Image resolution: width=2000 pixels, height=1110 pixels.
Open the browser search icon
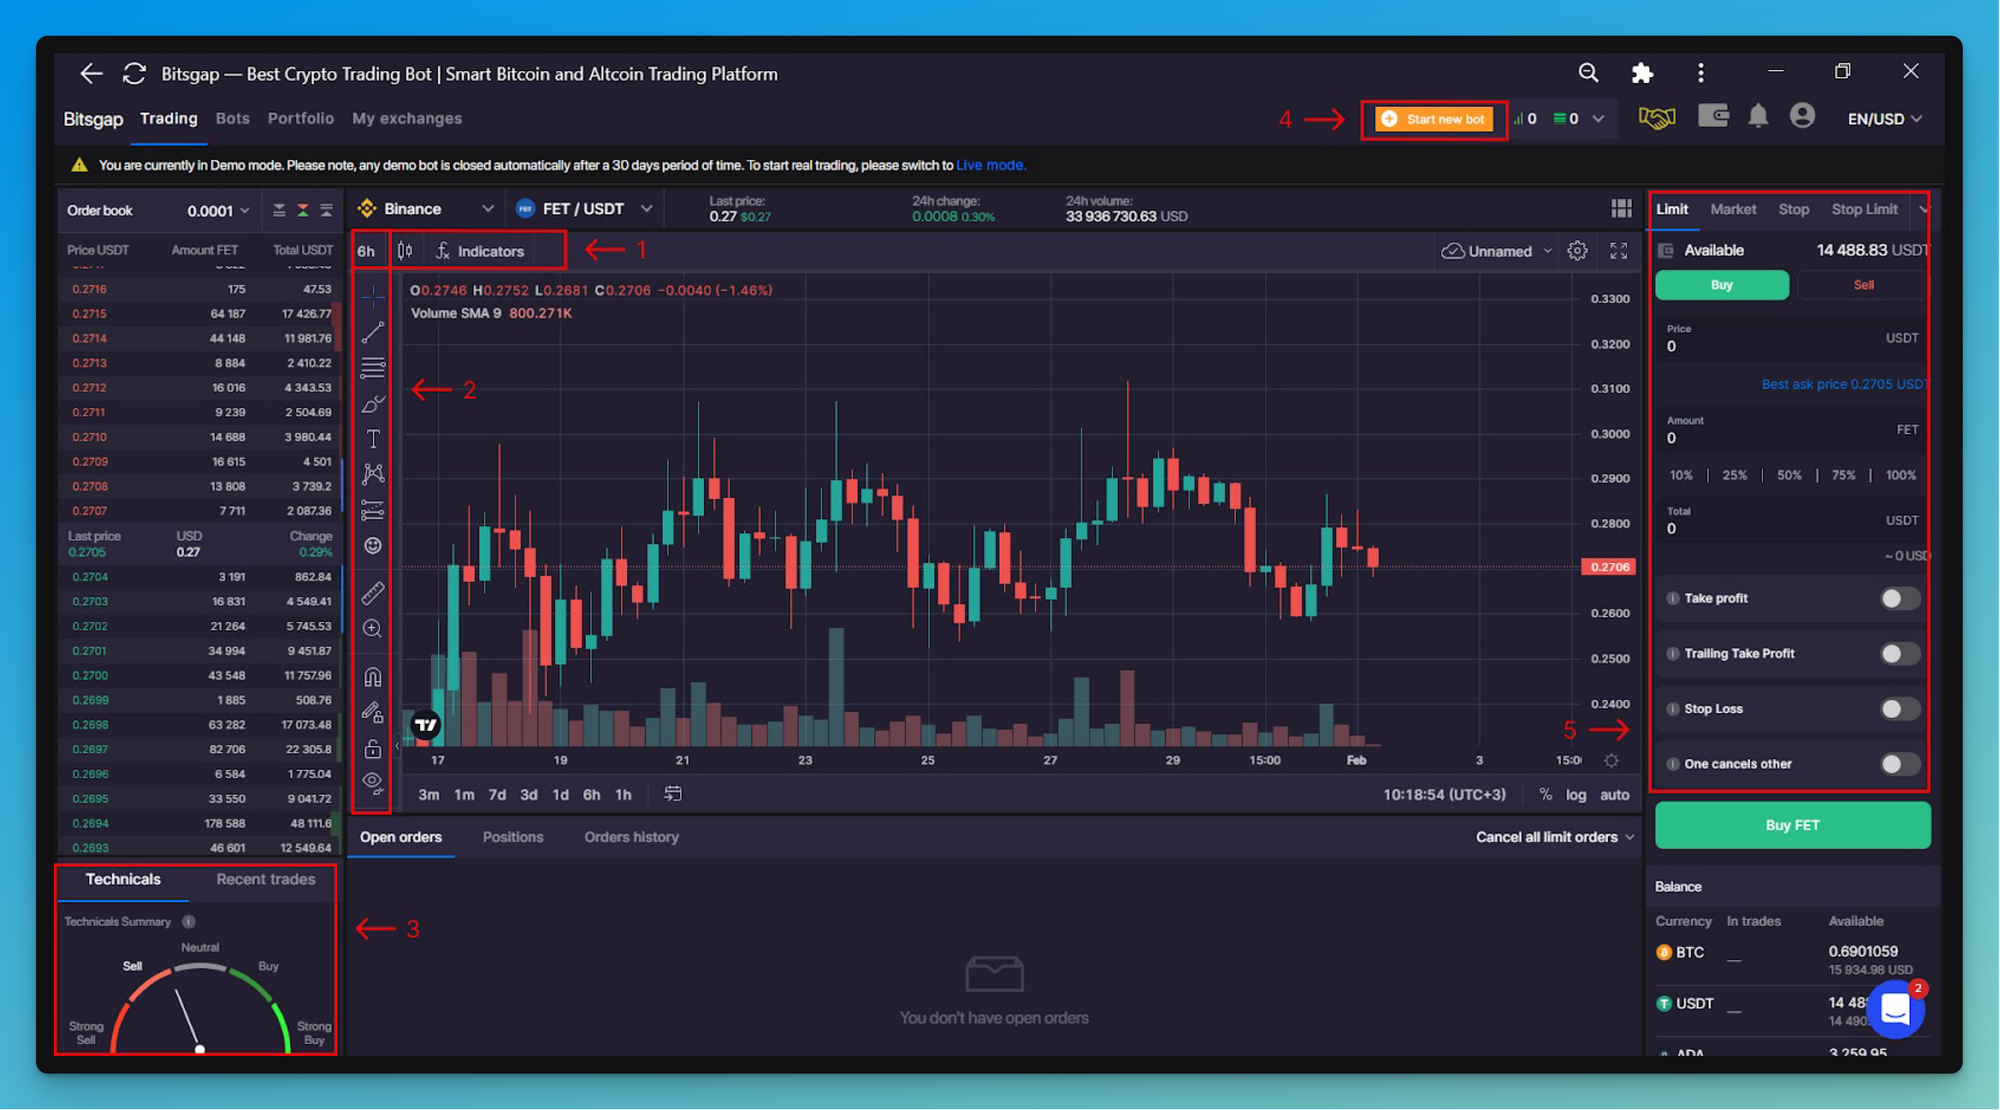1588,73
